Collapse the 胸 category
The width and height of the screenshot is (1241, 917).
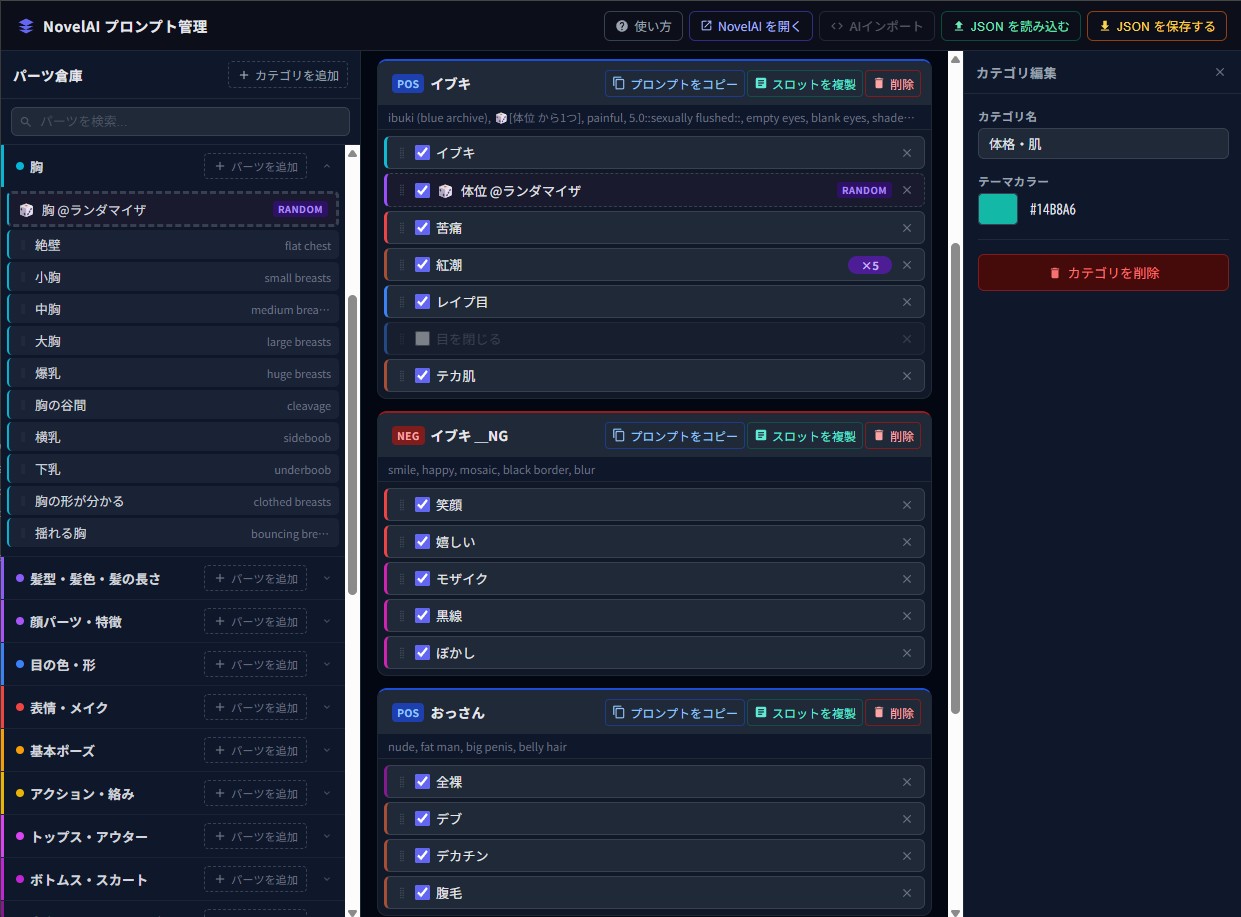(x=326, y=166)
